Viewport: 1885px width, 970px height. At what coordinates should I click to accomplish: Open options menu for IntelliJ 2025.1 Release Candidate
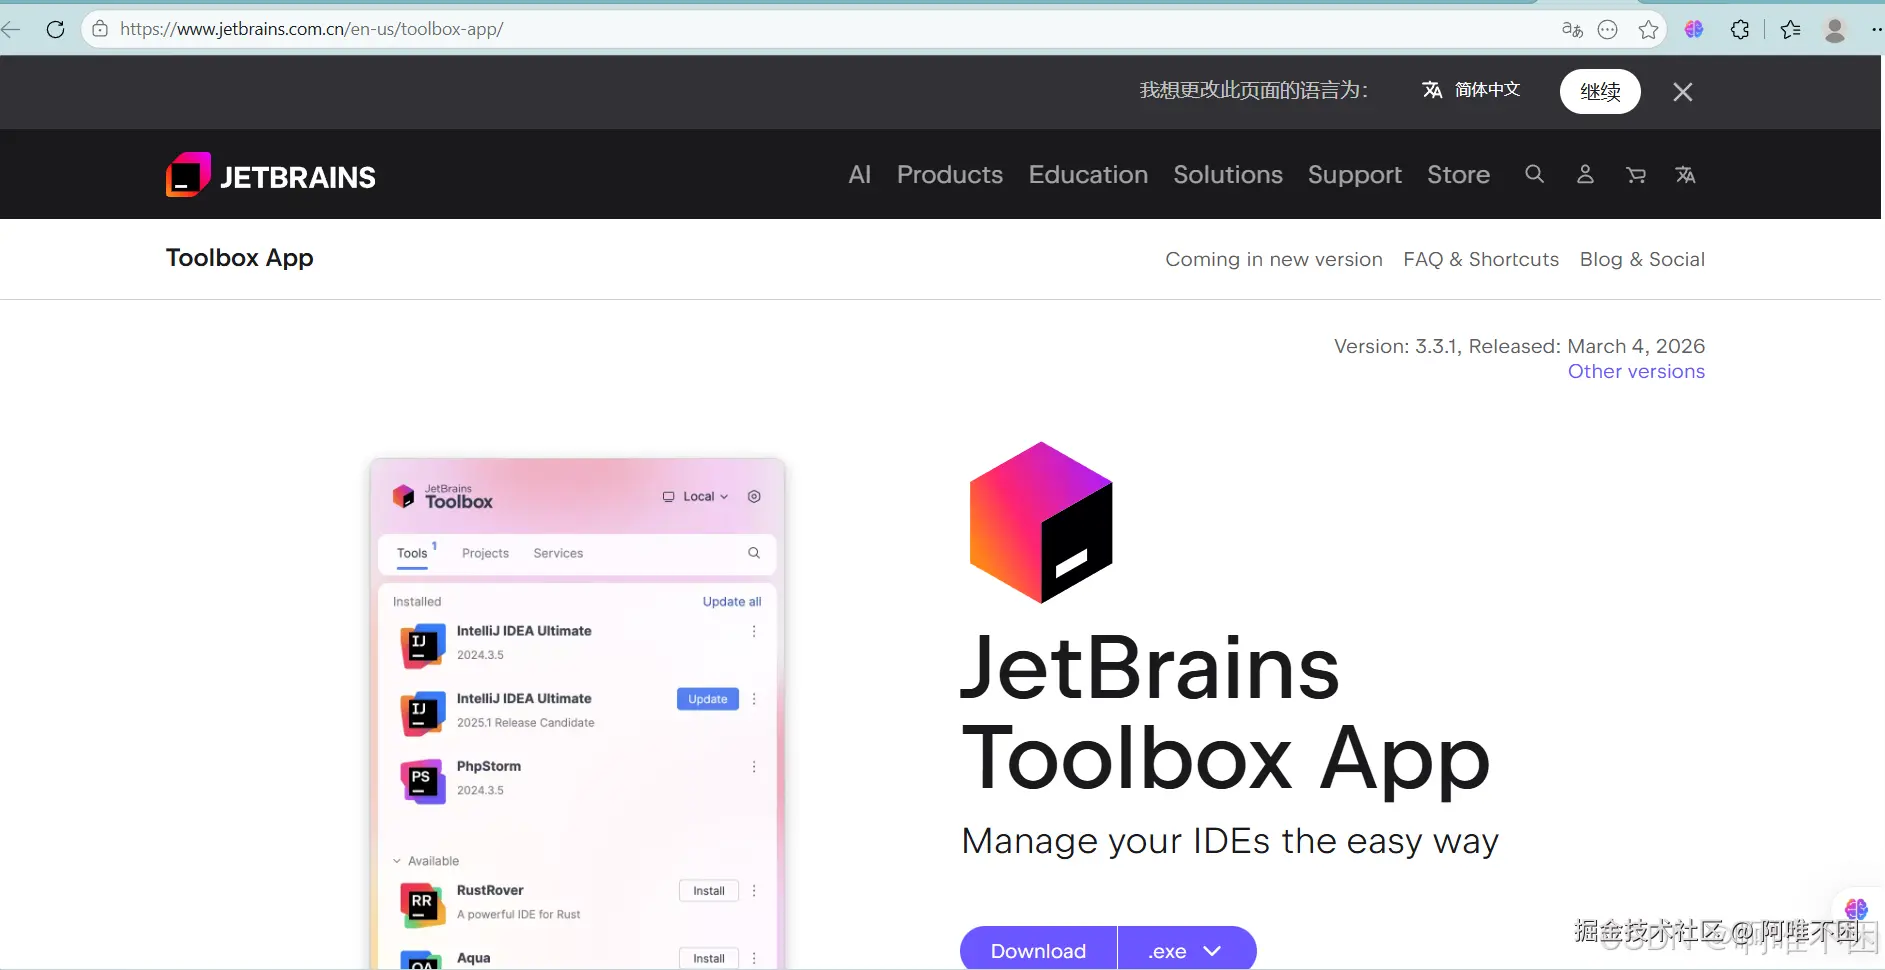tap(754, 699)
